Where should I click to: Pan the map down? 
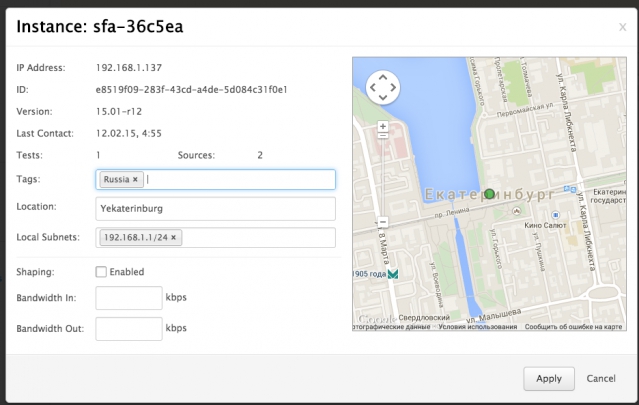point(383,97)
